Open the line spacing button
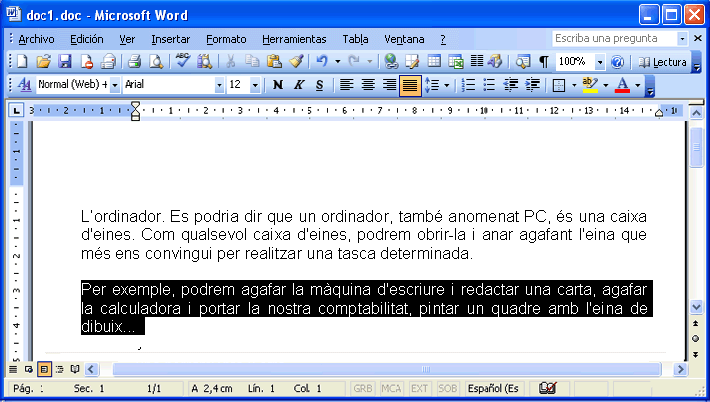The height and width of the screenshot is (402, 710). 432,85
